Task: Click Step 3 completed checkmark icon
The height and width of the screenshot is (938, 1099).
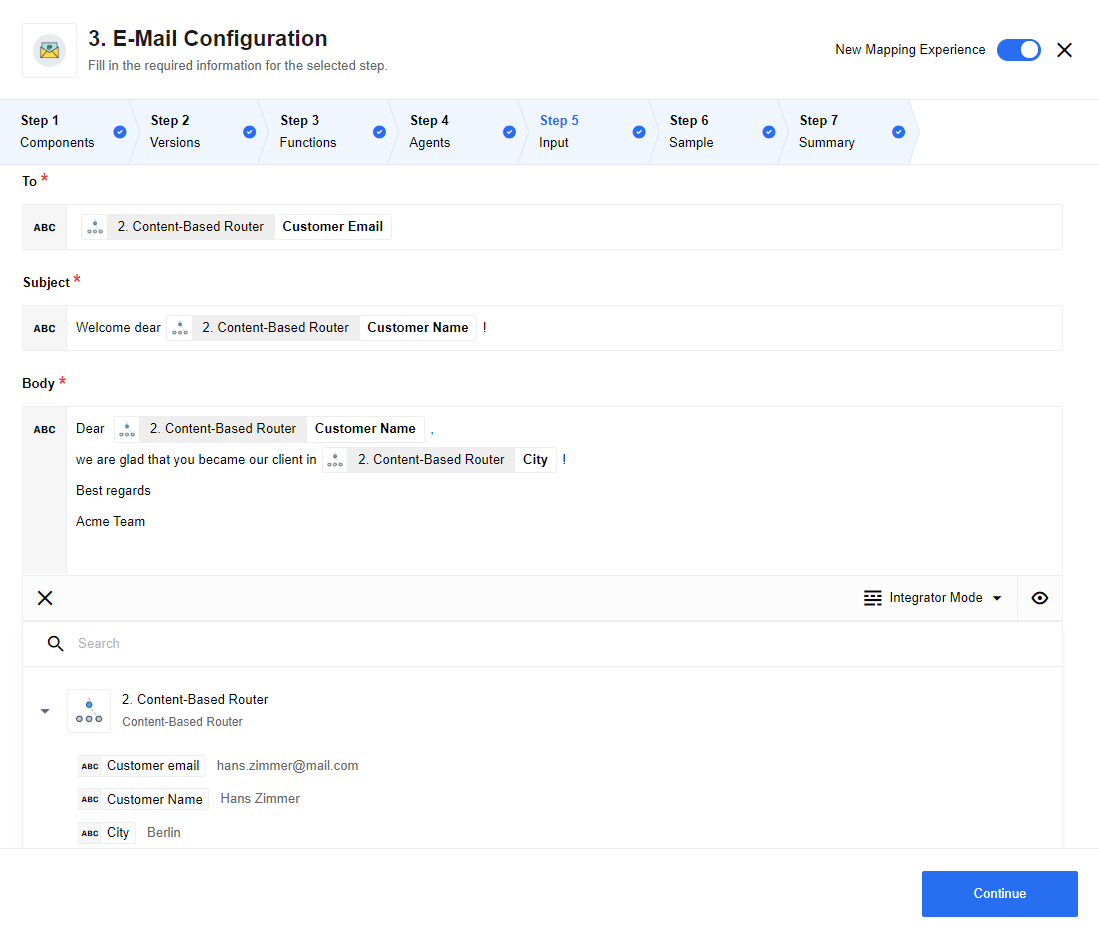Action: [x=379, y=132]
